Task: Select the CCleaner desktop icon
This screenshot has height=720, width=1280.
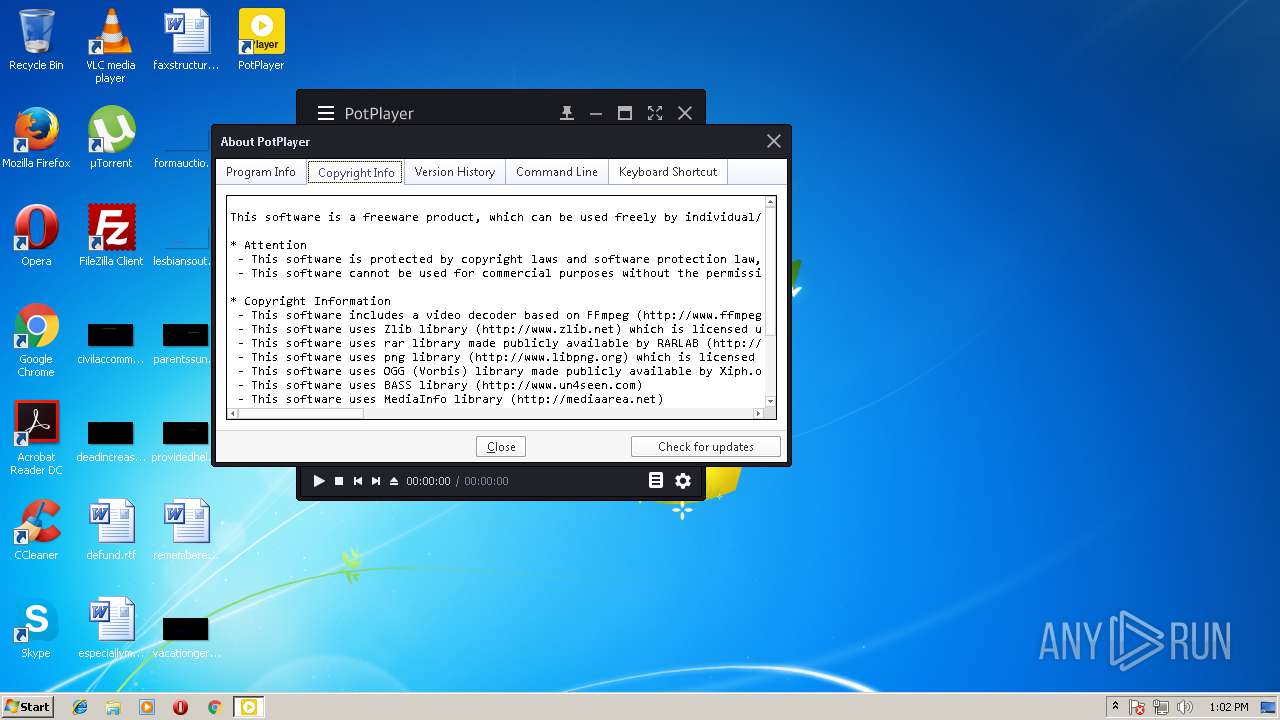Action: (x=36, y=530)
